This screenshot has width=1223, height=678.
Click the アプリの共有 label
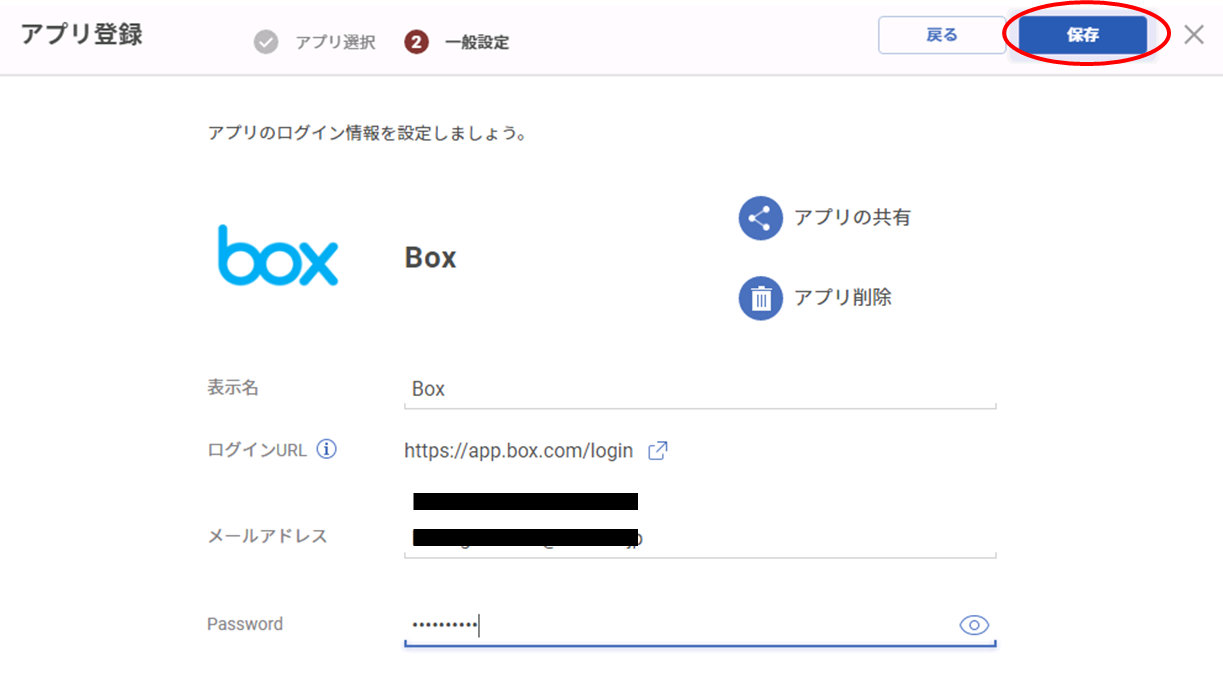tap(852, 217)
